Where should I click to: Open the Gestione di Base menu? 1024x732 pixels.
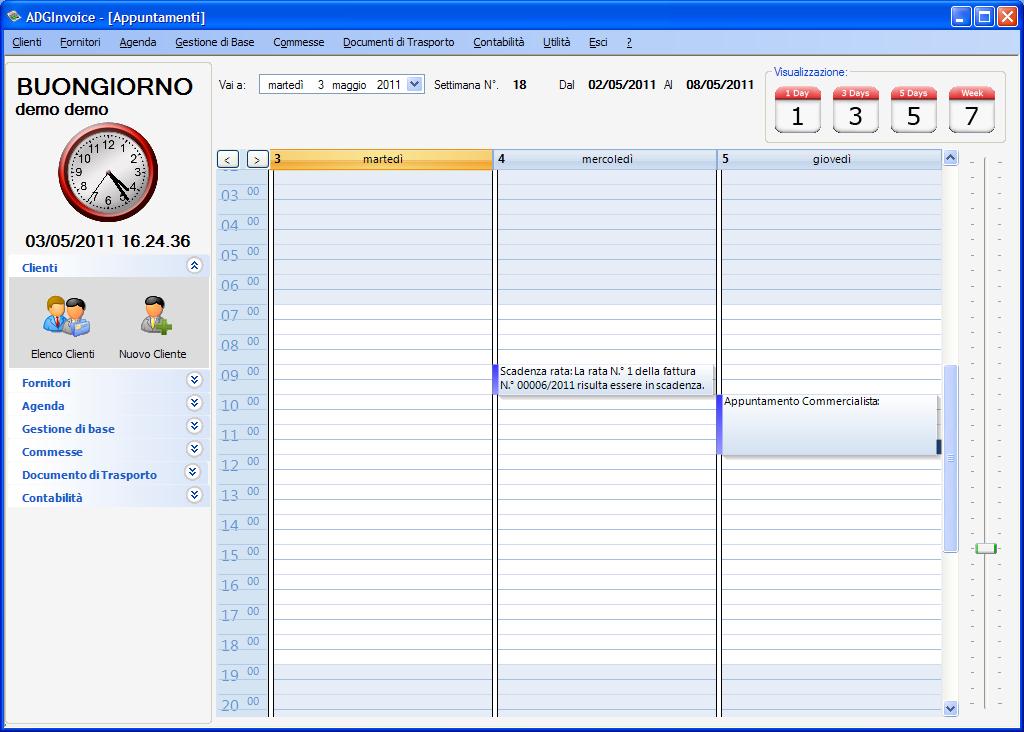click(214, 42)
